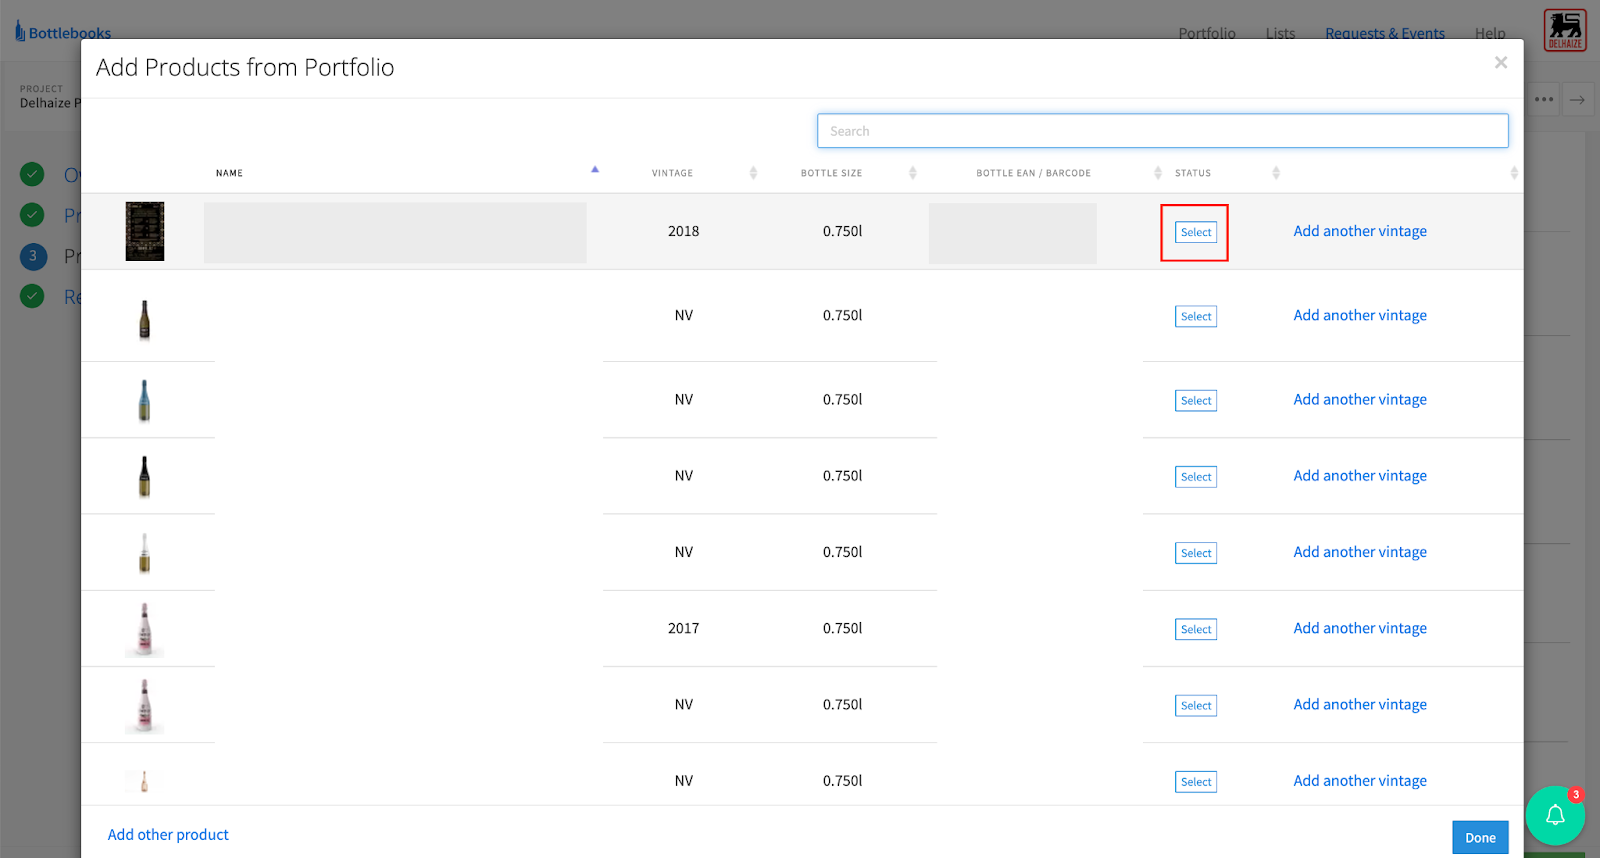
Task: Click the second row dark bottle thumbnail
Action: pos(145,320)
